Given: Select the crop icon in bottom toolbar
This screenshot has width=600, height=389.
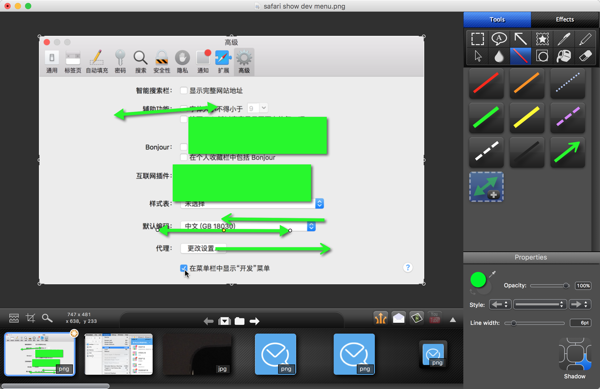Looking at the screenshot, I should [30, 318].
